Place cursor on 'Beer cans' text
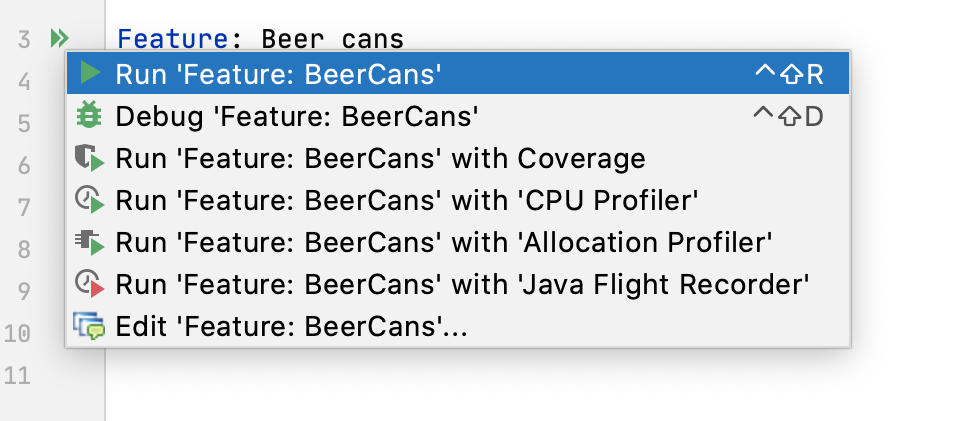This screenshot has width=959, height=421. pyautogui.click(x=333, y=39)
